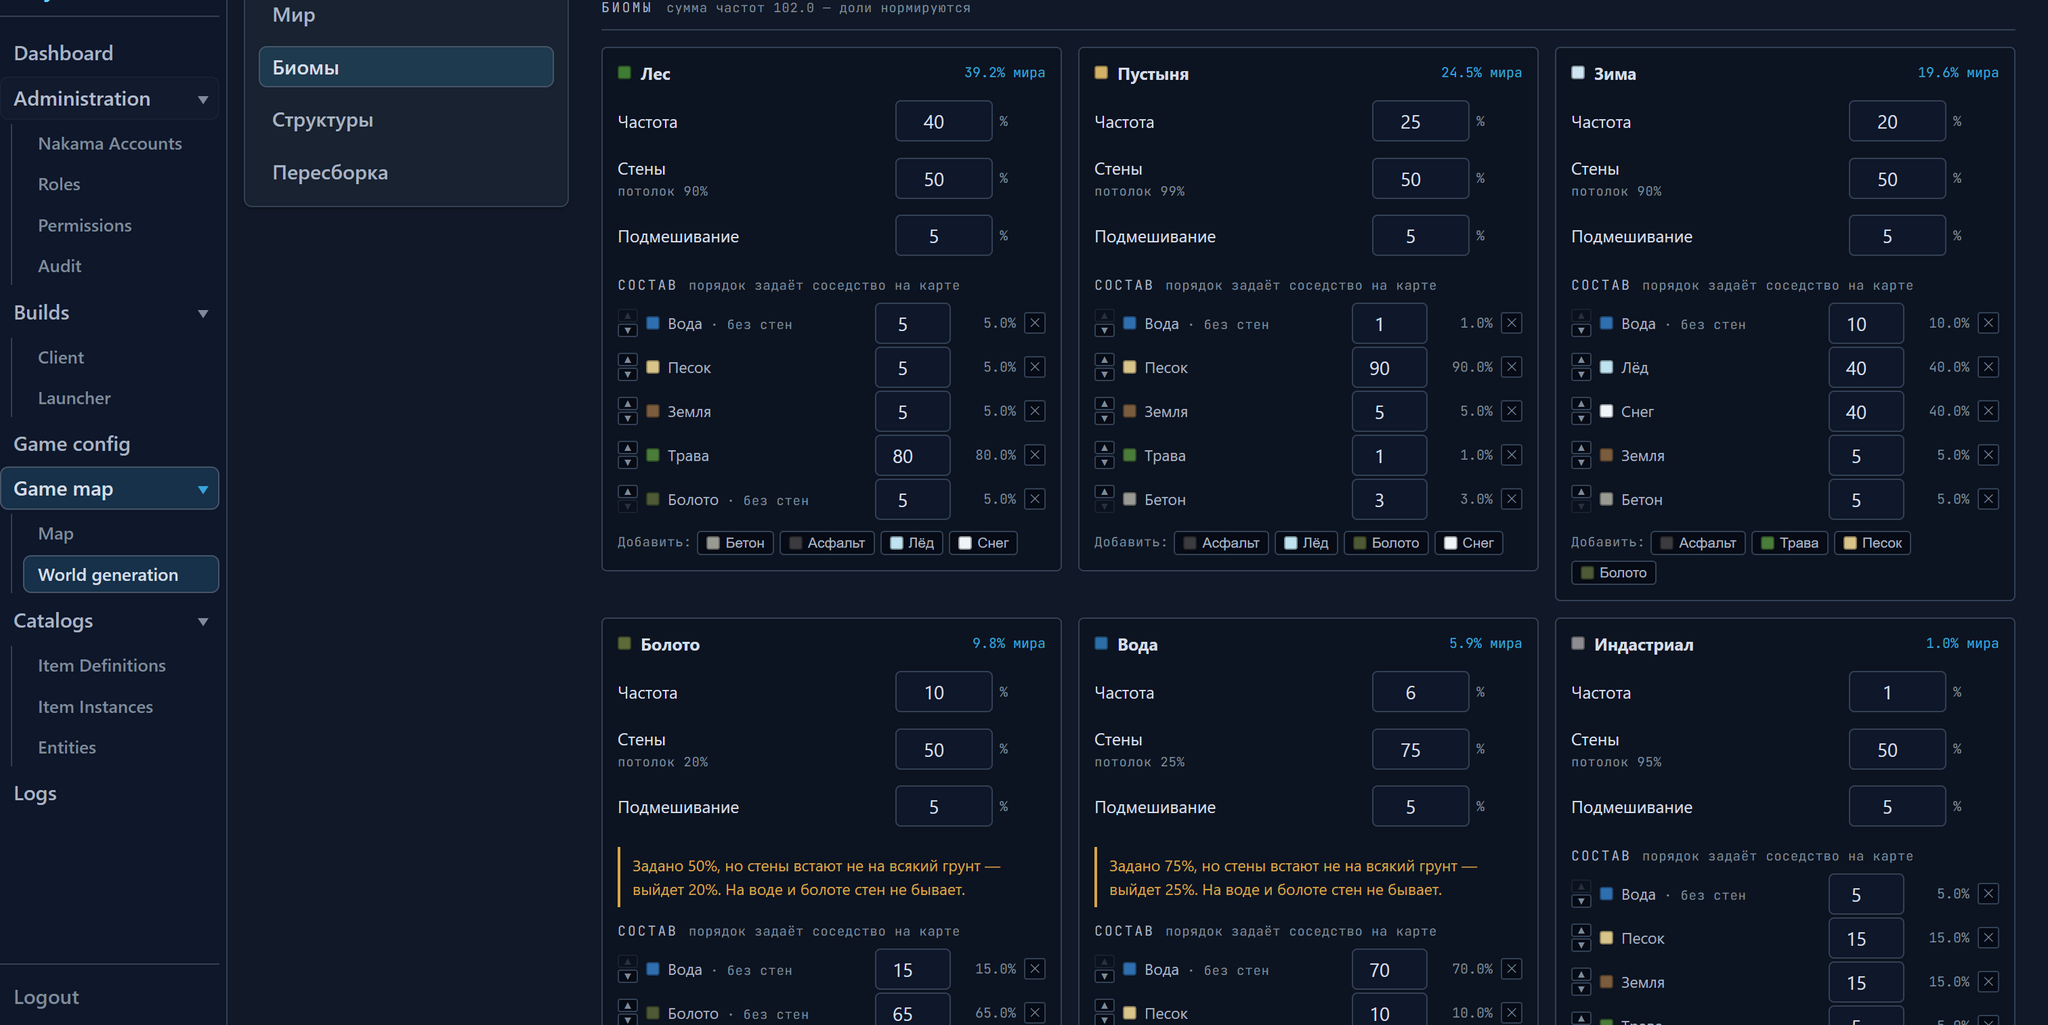Remove Бетон from the Пустыня composition
The width and height of the screenshot is (2048, 1025).
1512,499
